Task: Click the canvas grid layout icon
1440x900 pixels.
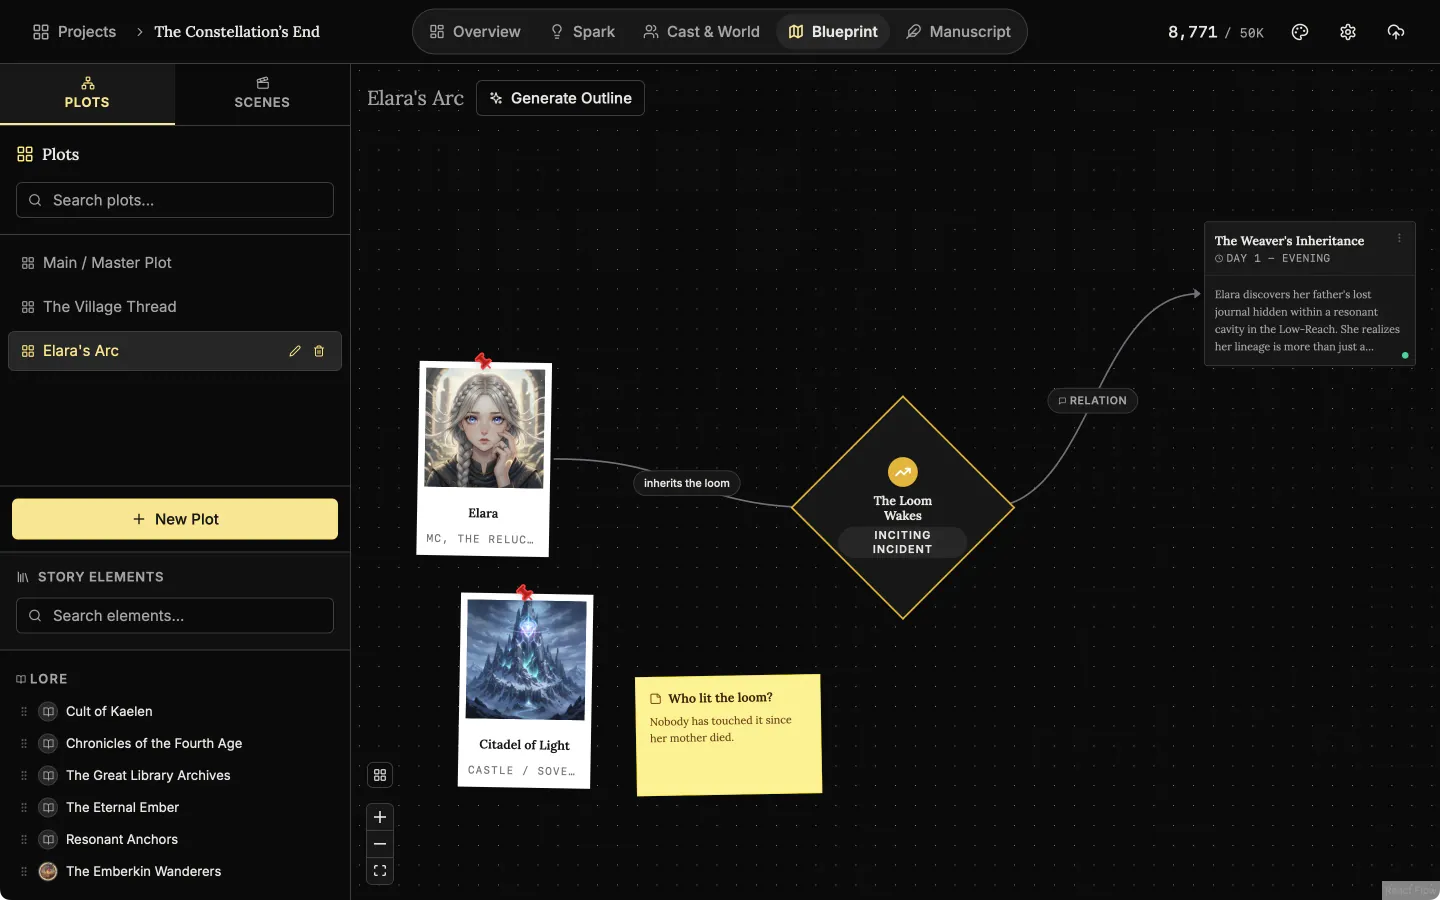Action: [380, 775]
